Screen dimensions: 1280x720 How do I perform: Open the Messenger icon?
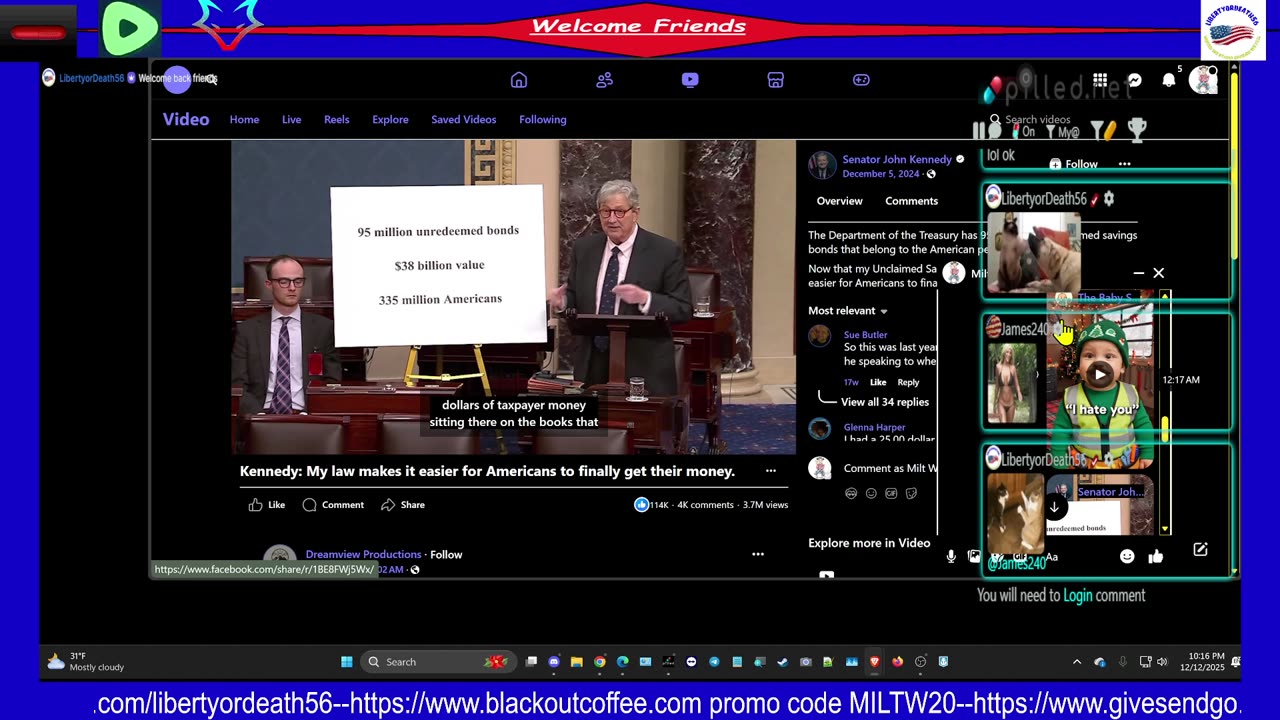1135,80
